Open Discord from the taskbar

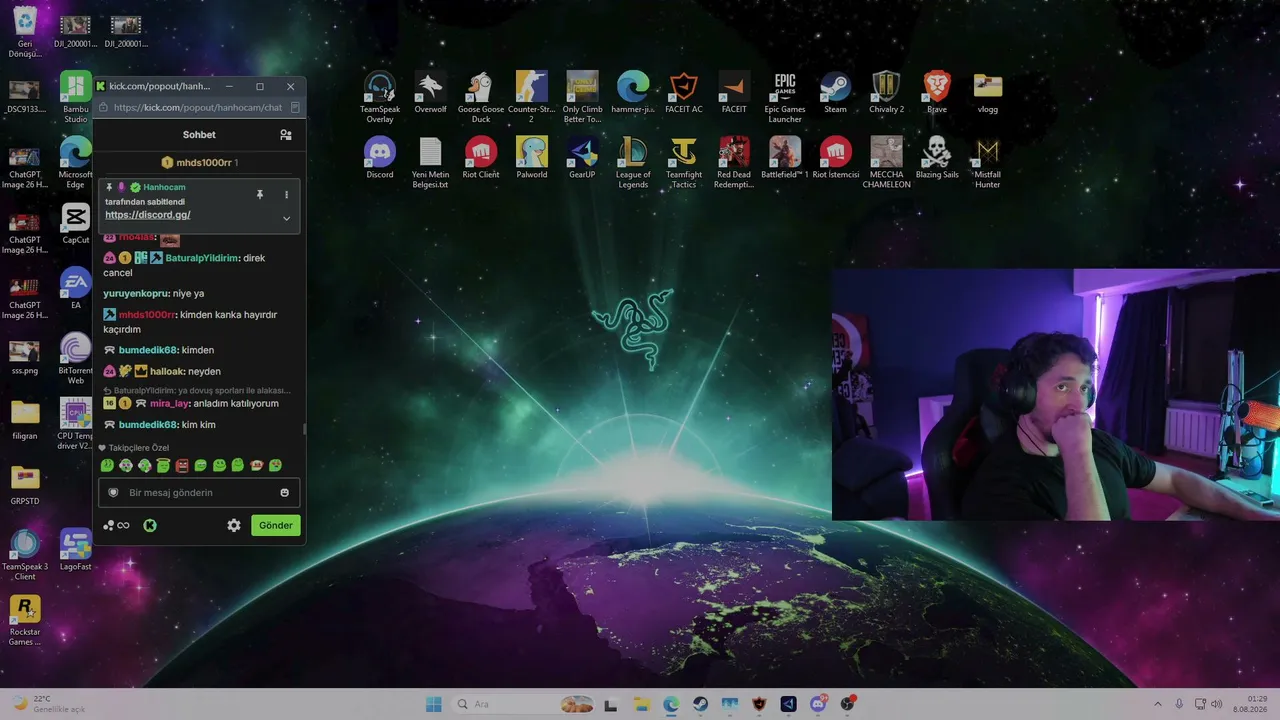(x=818, y=704)
